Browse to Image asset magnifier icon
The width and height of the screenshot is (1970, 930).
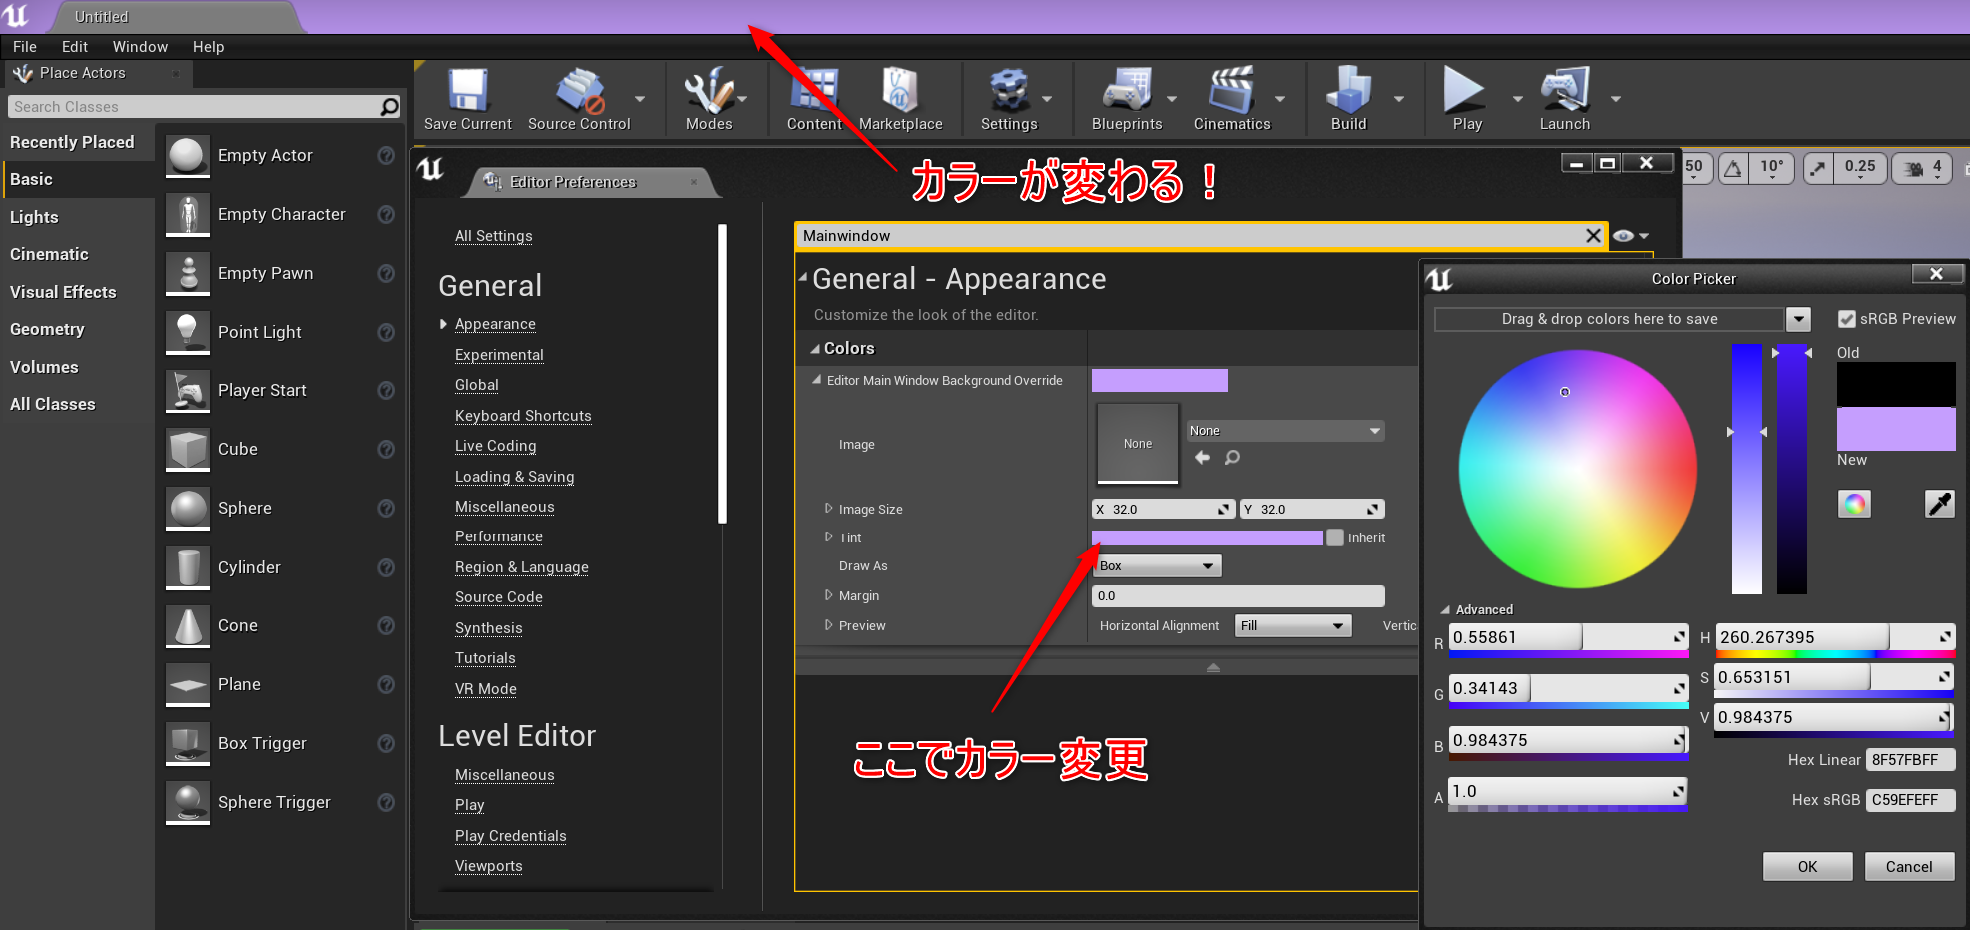1232,458
